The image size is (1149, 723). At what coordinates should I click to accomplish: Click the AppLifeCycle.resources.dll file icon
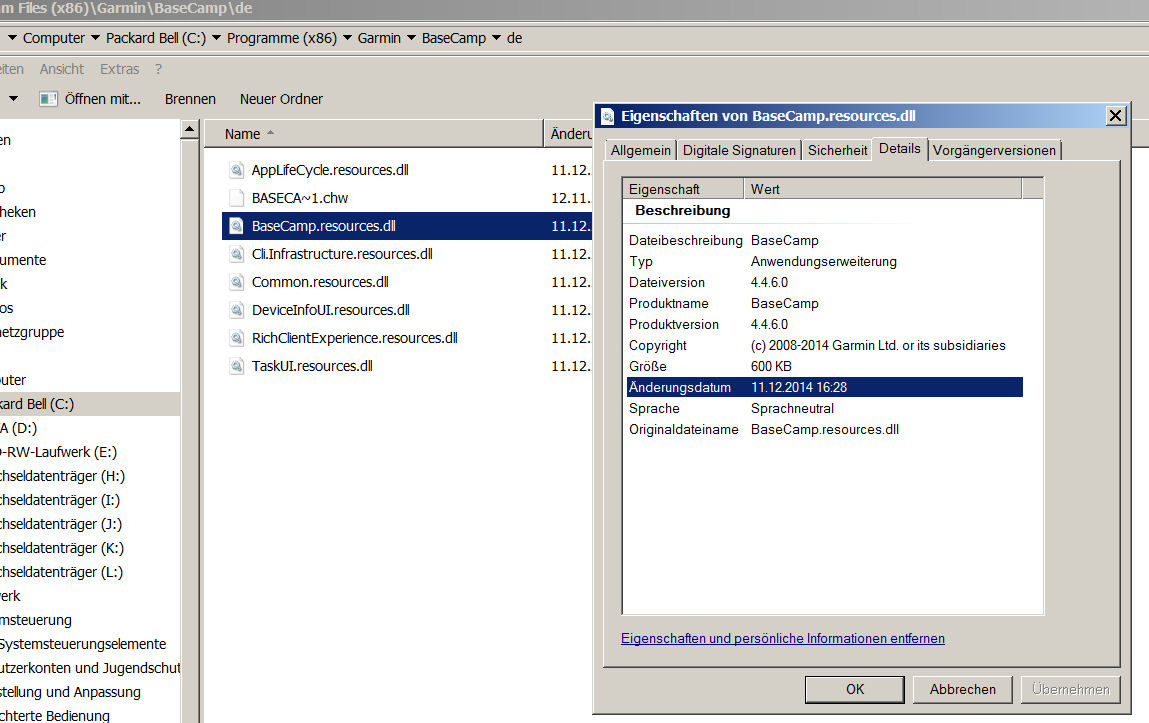click(236, 170)
